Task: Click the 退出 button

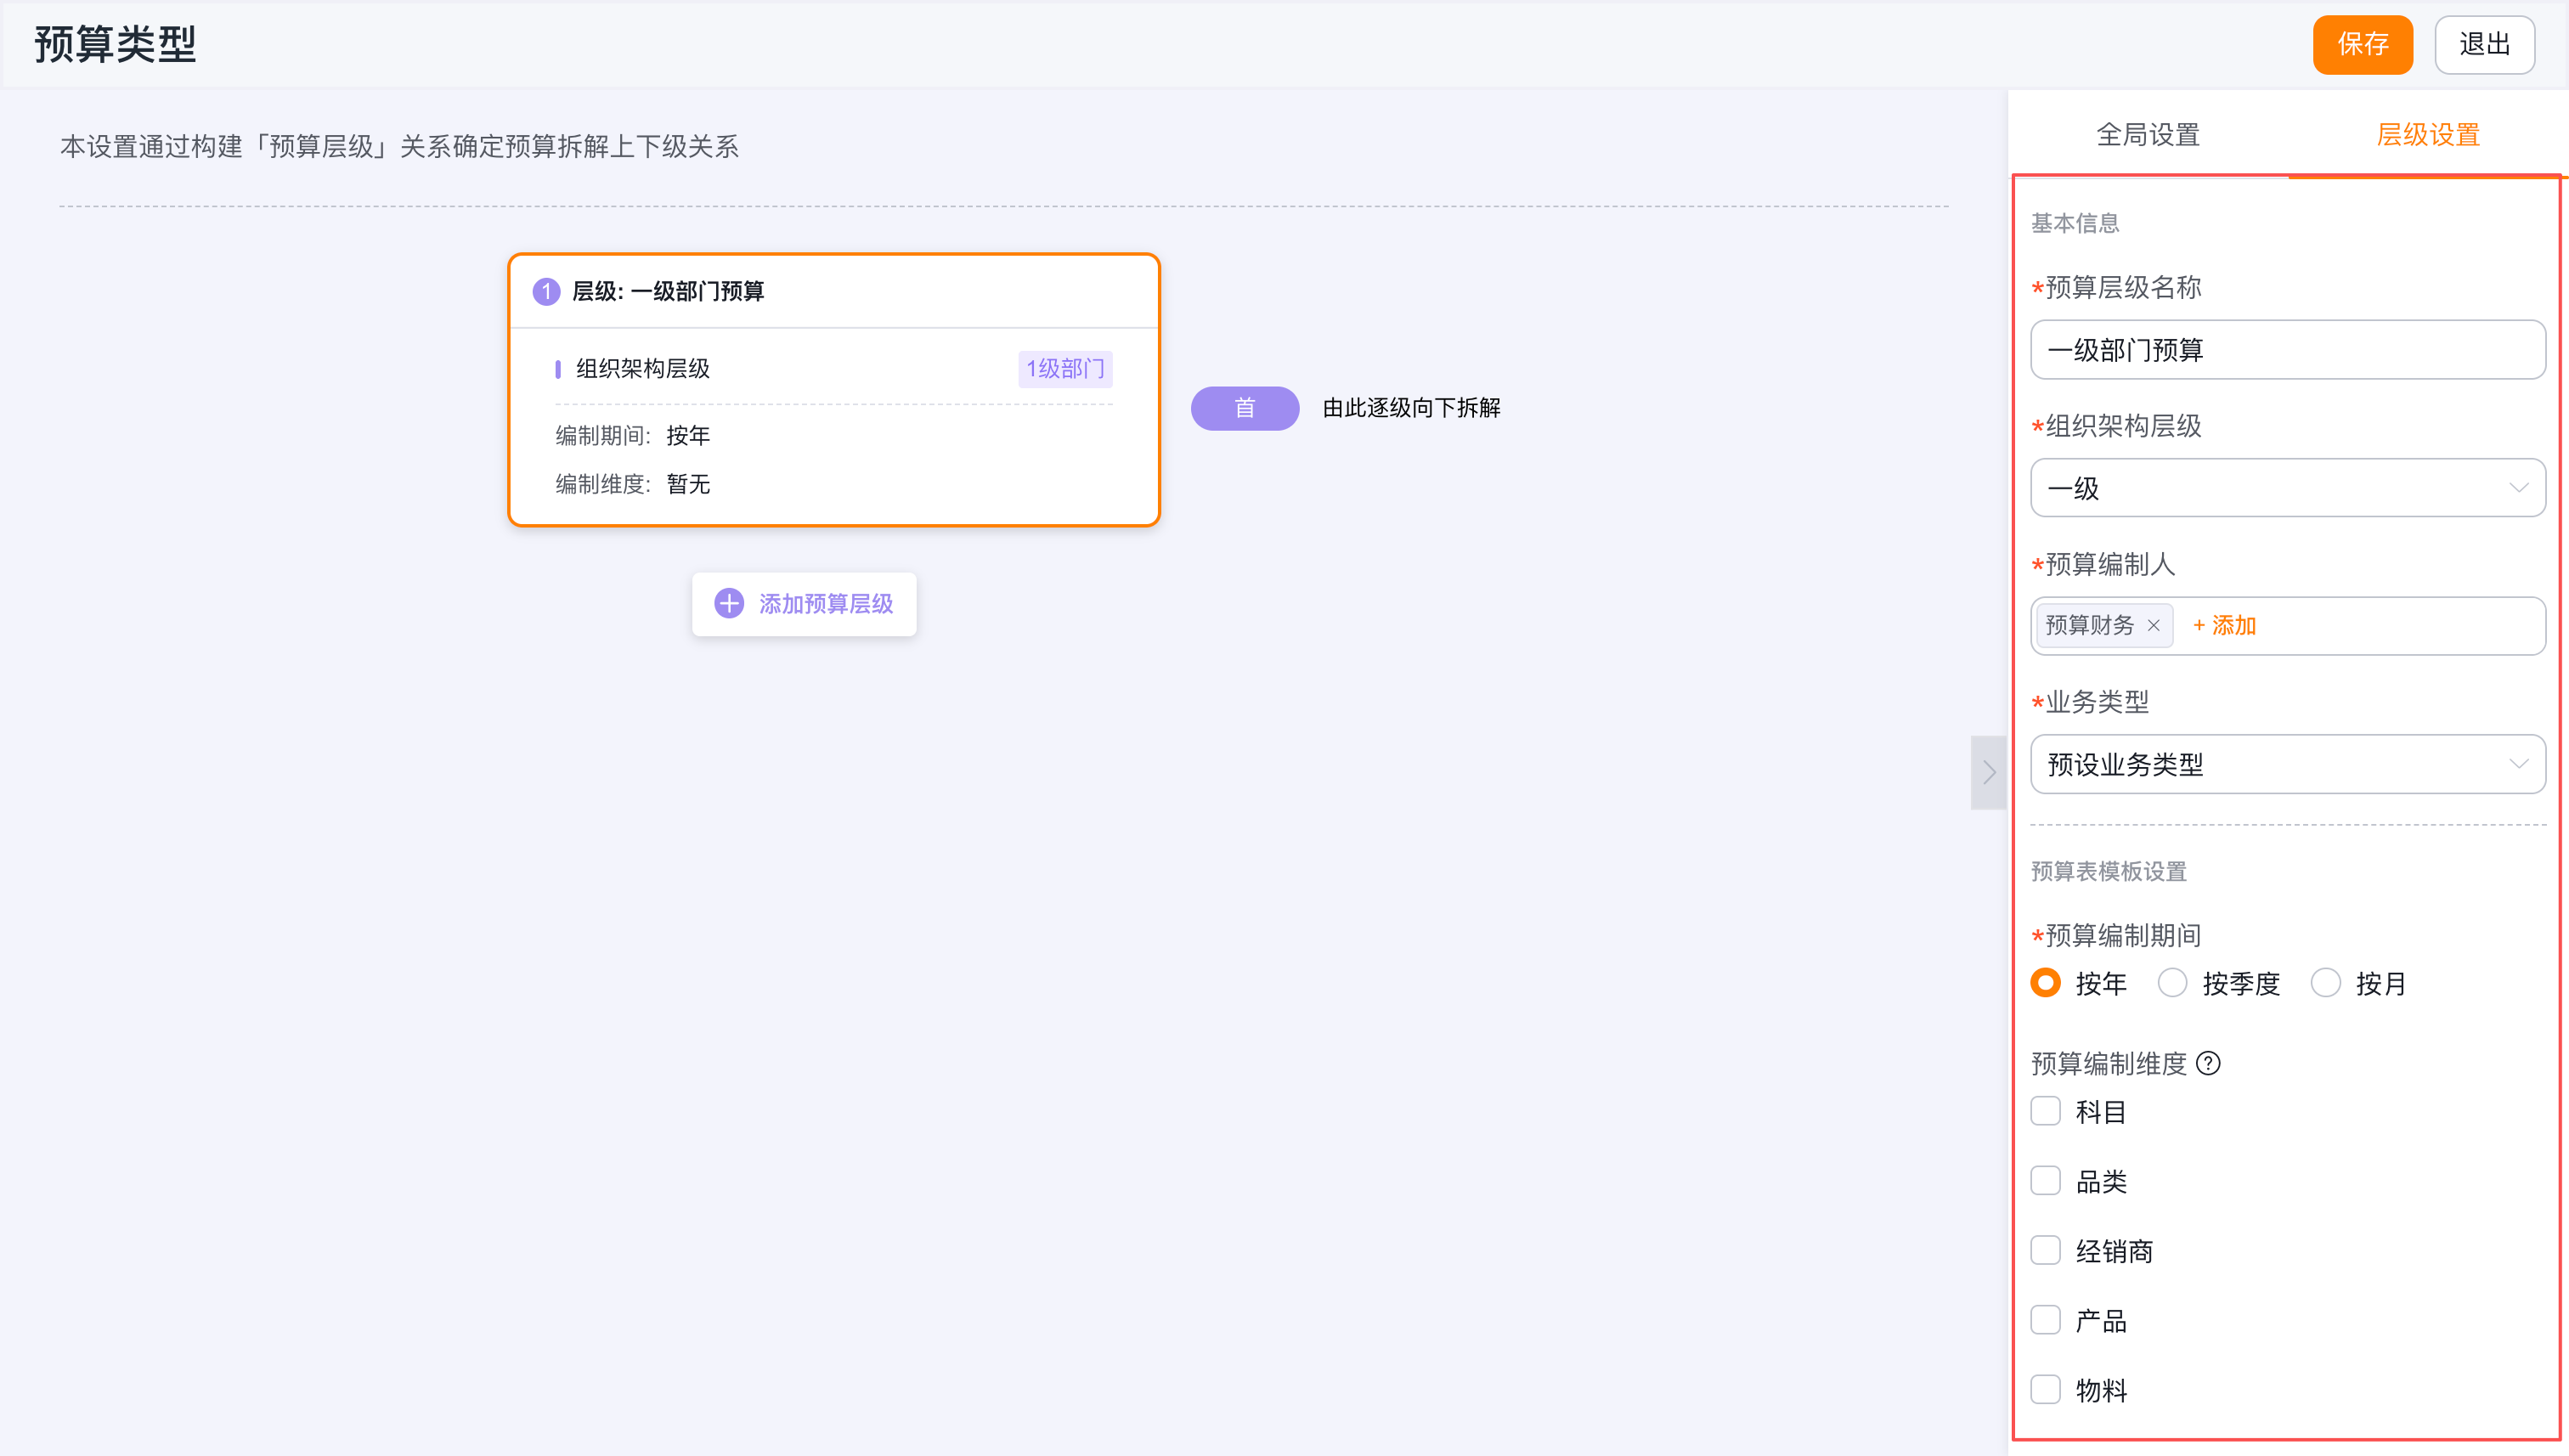Action: (2485, 45)
